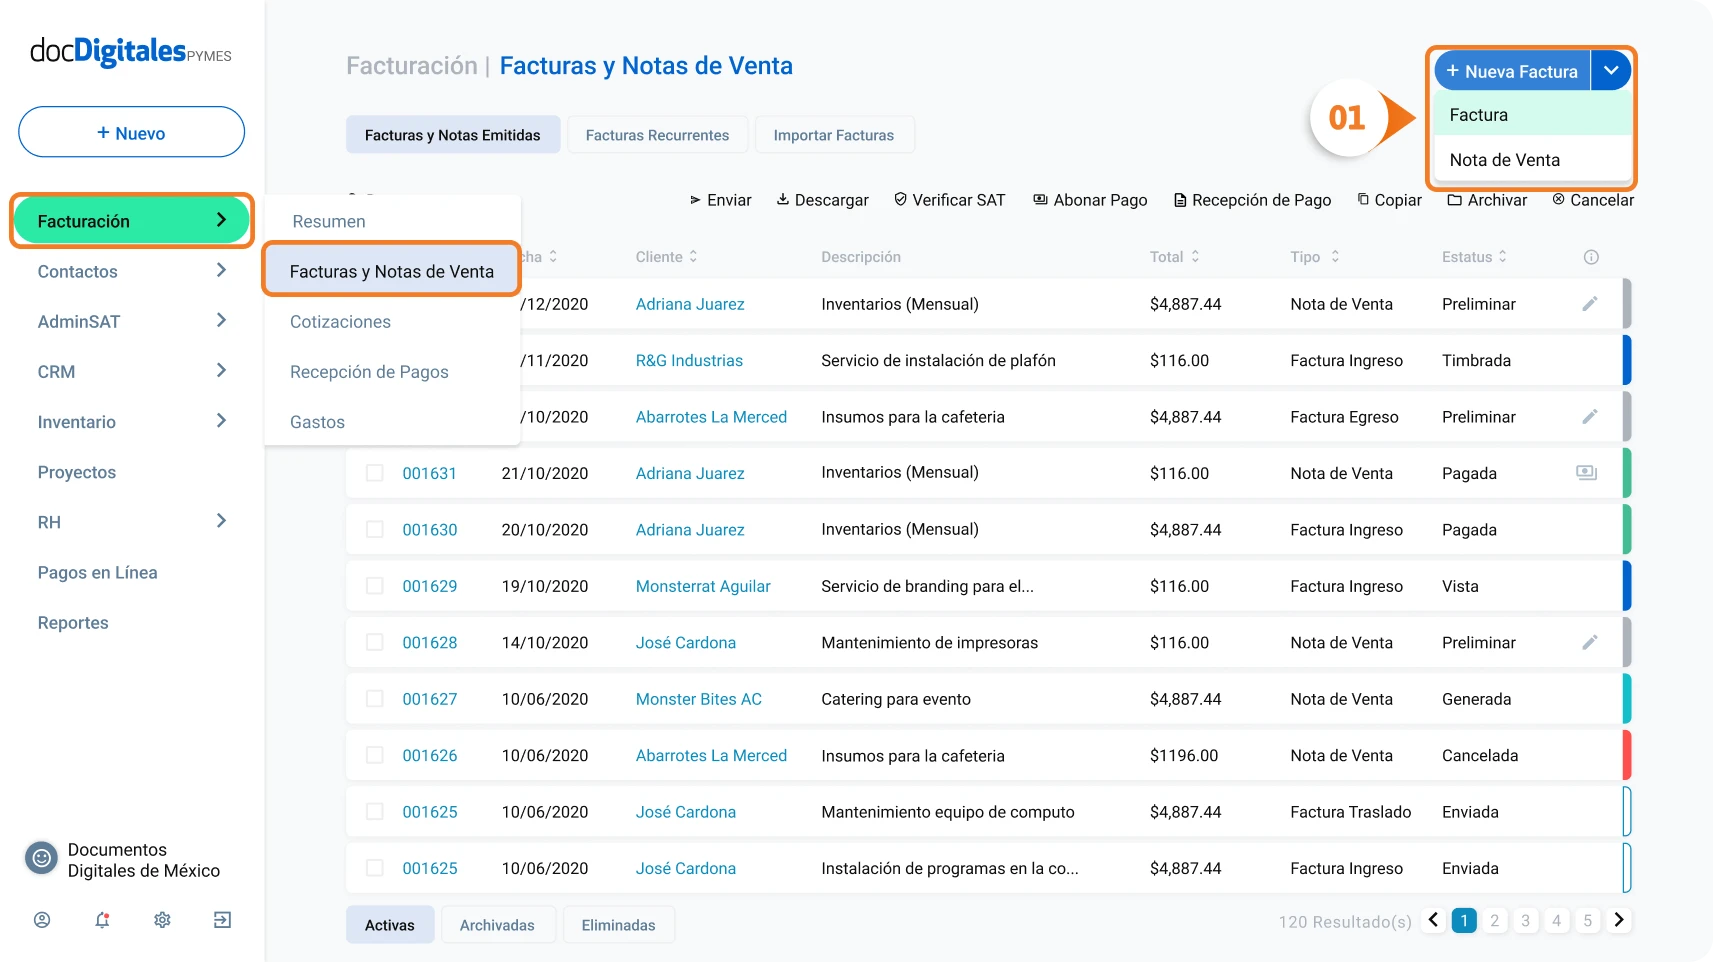1713x962 pixels.
Task: Toggle the Nueva Factura dropdown arrow
Action: (1611, 71)
